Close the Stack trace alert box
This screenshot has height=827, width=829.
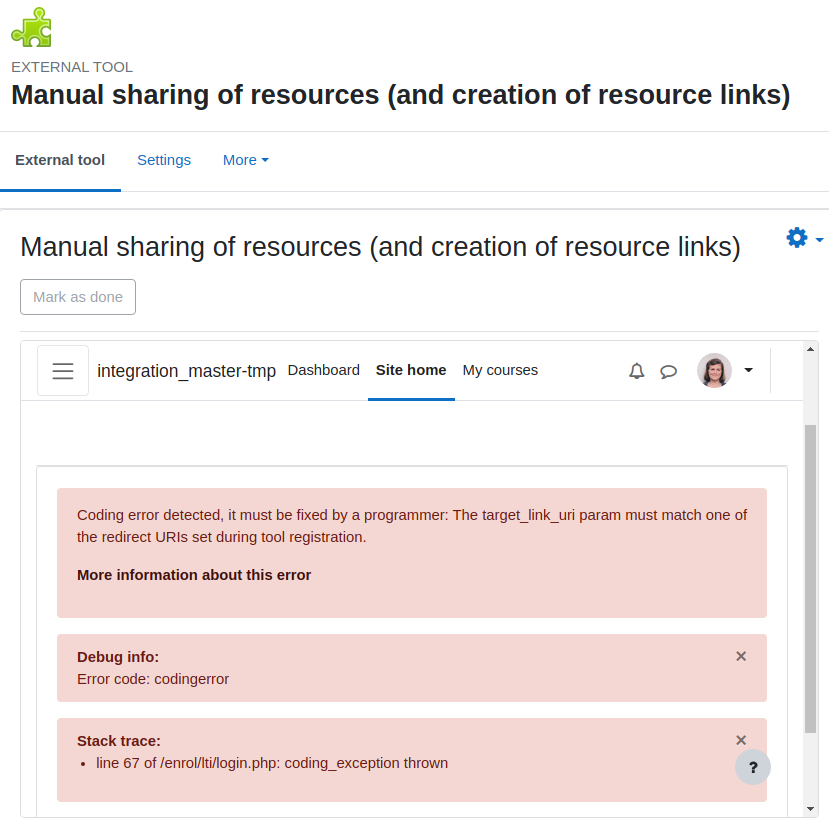point(741,740)
